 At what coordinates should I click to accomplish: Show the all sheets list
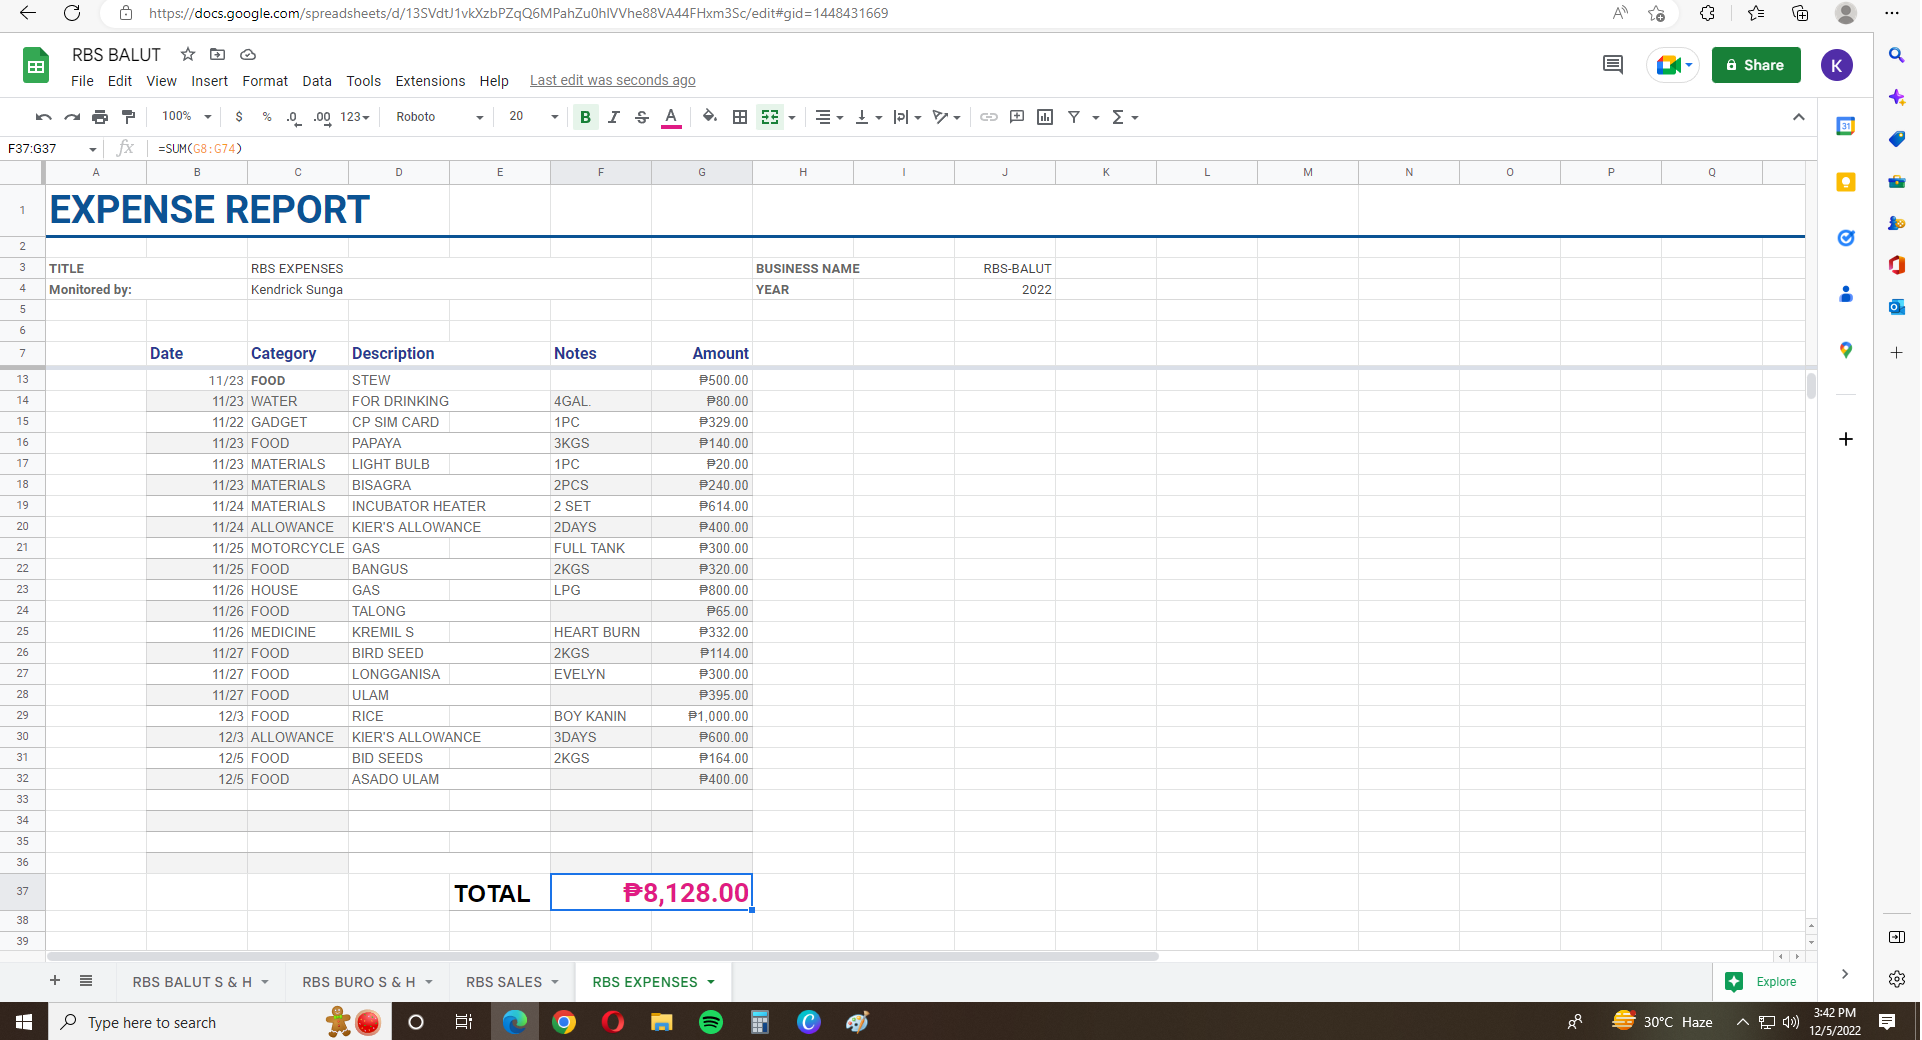[86, 981]
